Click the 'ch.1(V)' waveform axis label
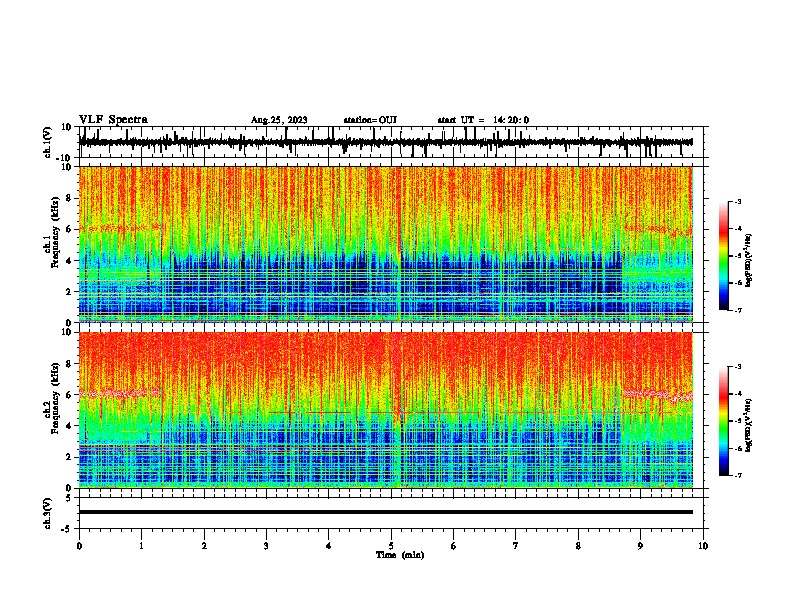The image size is (792, 612). click(48, 142)
